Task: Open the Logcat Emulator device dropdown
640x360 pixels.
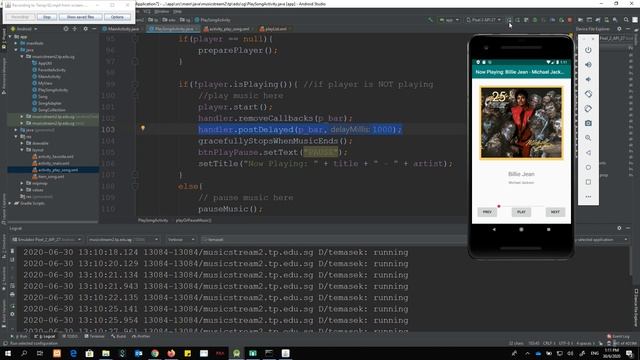Action: 47,240
